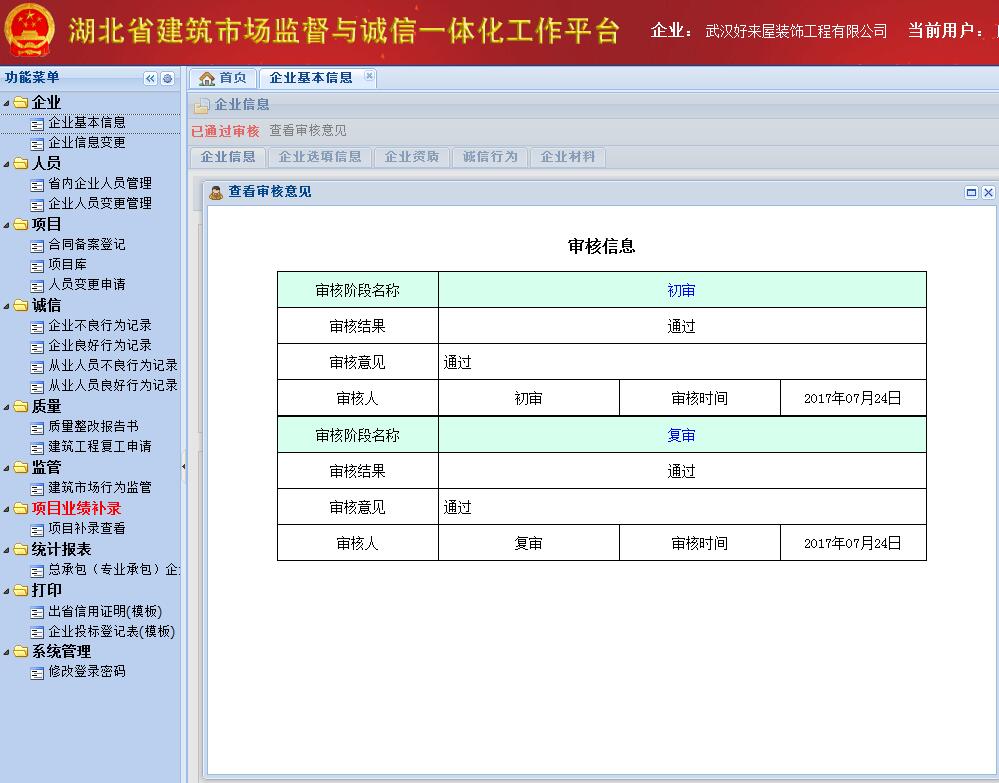Click the page icon beside 项目库
The image size is (999, 783).
38,265
